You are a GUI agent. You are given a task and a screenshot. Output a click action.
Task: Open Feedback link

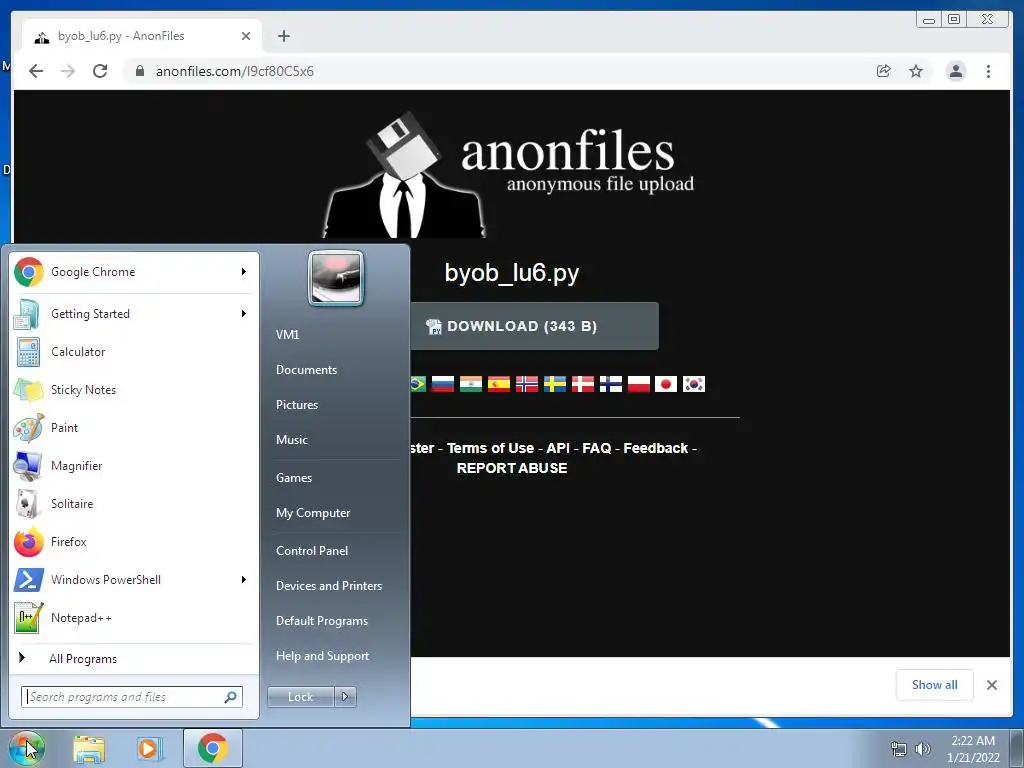tap(656, 448)
